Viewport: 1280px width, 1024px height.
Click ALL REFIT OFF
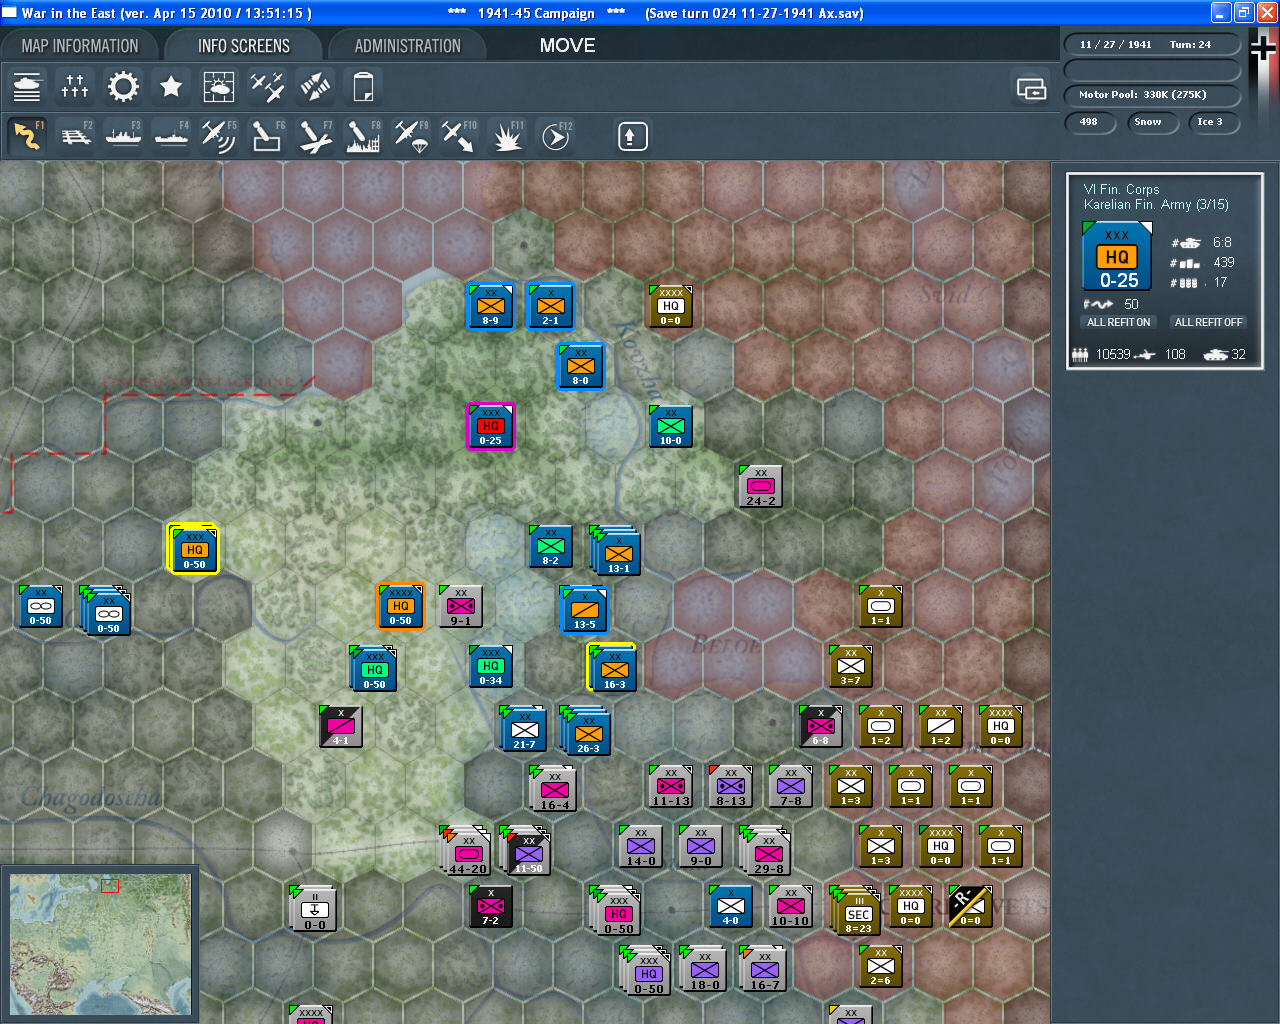(1208, 322)
